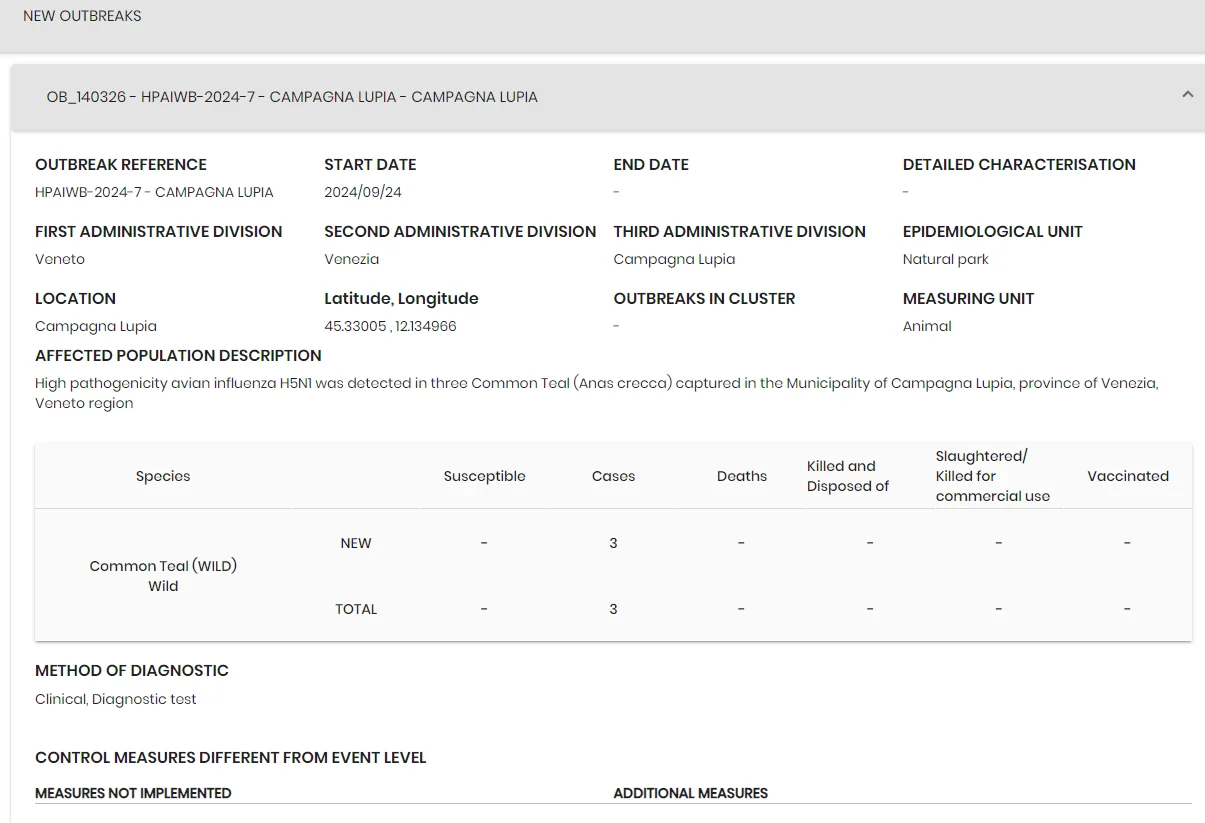Image resolution: width=1205 pixels, height=823 pixels.
Task: Click AFFECTED POPULATION DESCRIPTION heading
Action: tap(178, 356)
